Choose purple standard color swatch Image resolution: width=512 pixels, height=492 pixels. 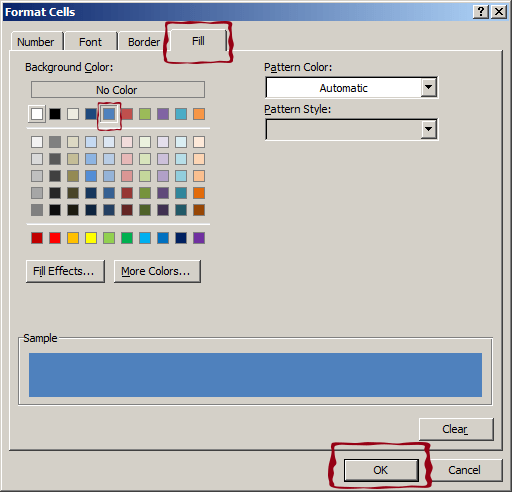pos(199,238)
